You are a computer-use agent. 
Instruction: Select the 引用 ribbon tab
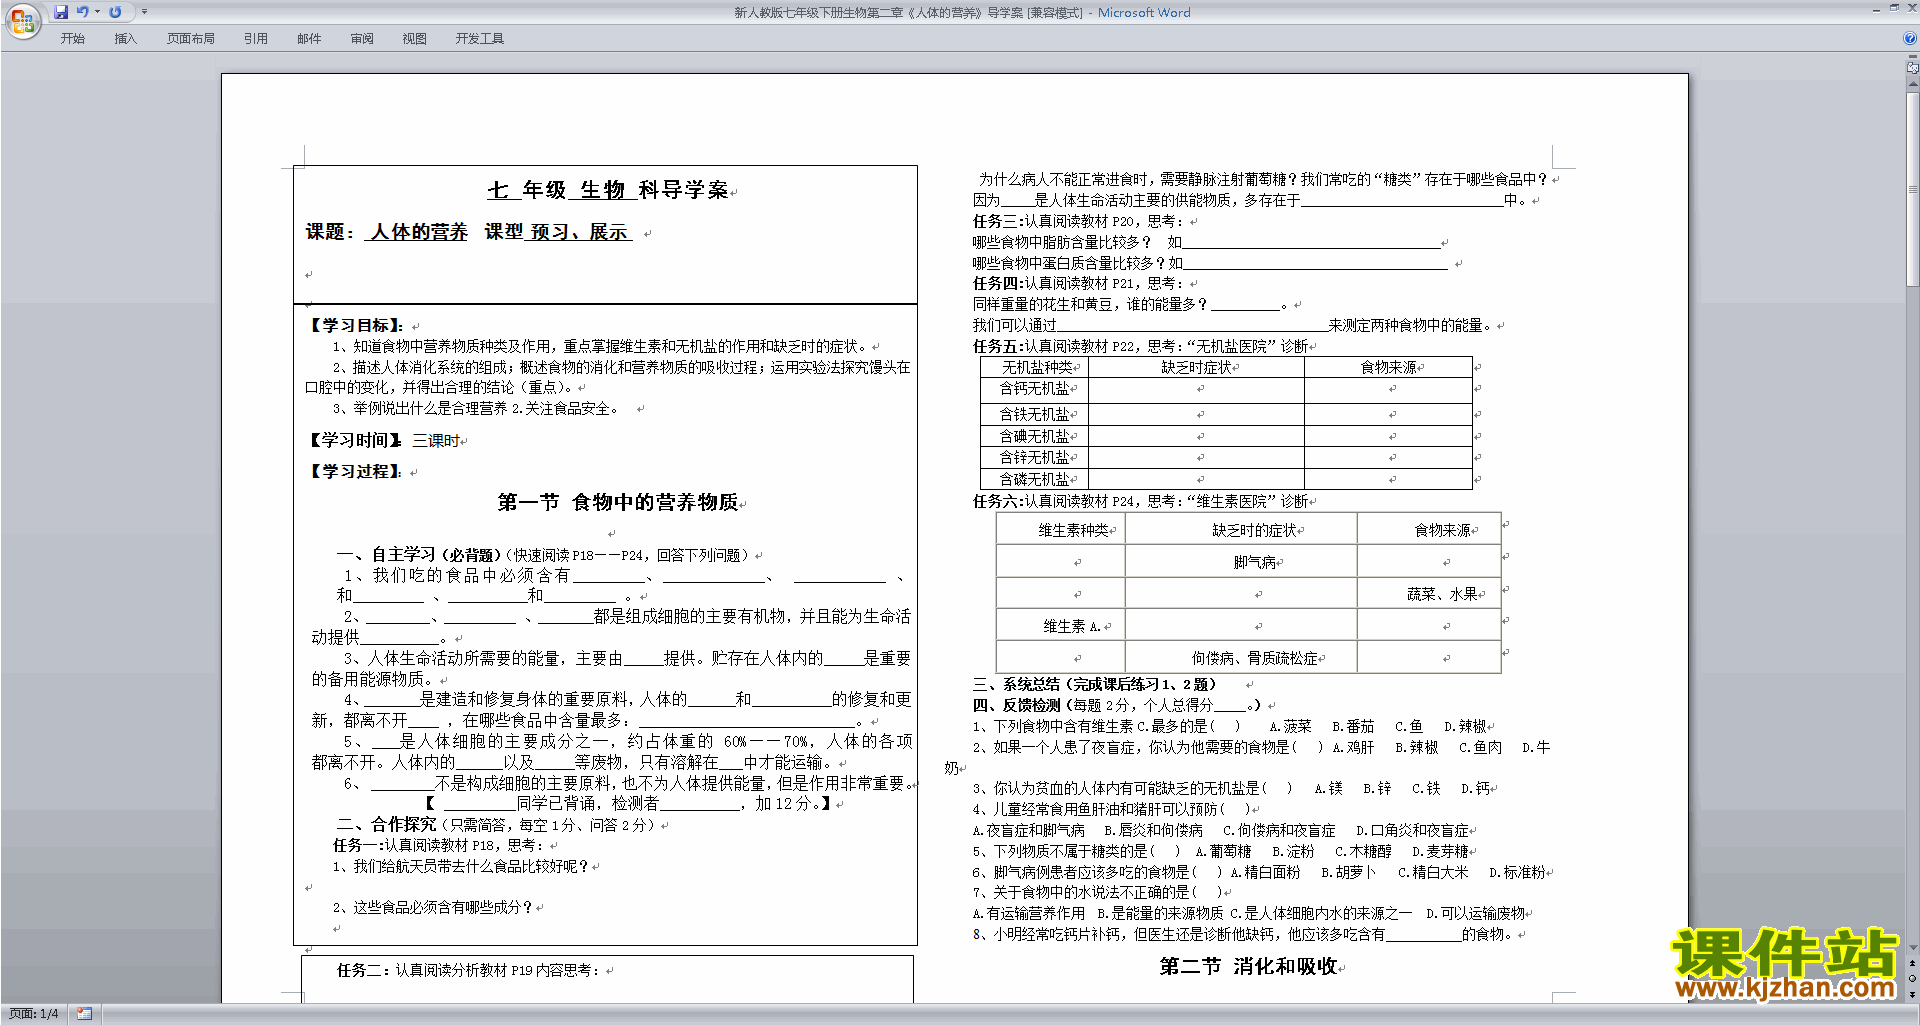(256, 38)
